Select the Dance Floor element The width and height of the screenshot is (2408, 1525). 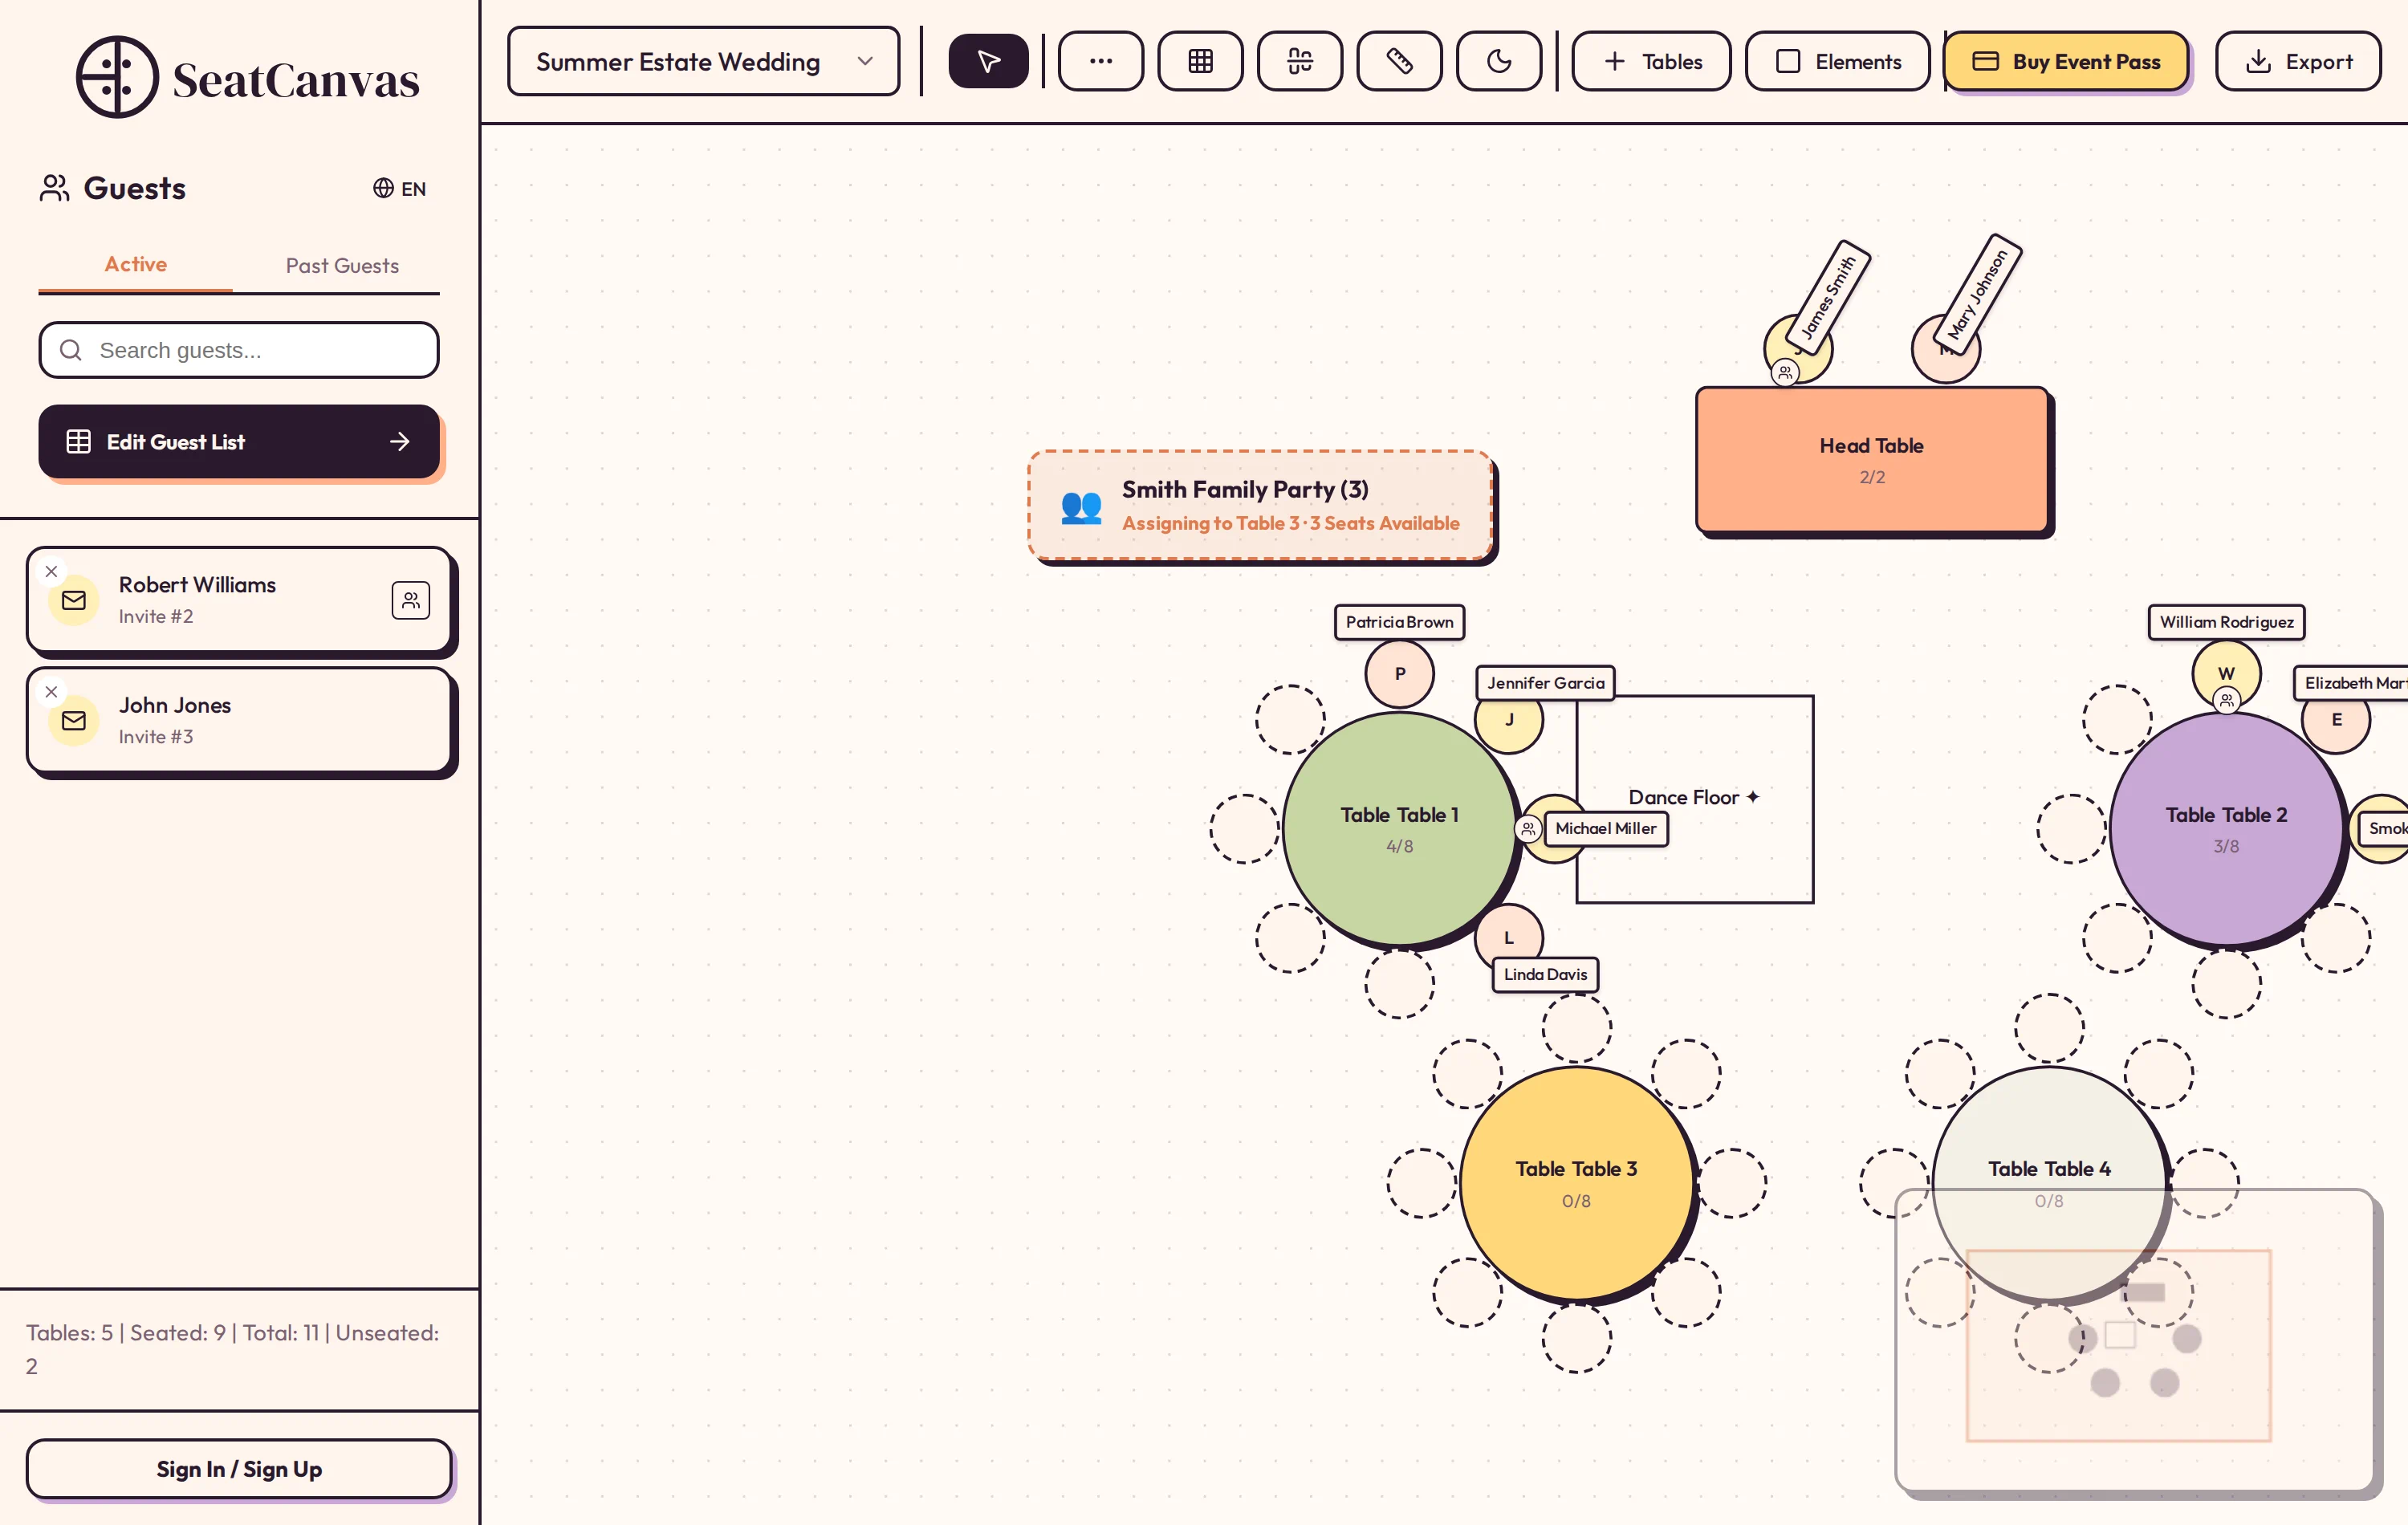[x=1694, y=799]
